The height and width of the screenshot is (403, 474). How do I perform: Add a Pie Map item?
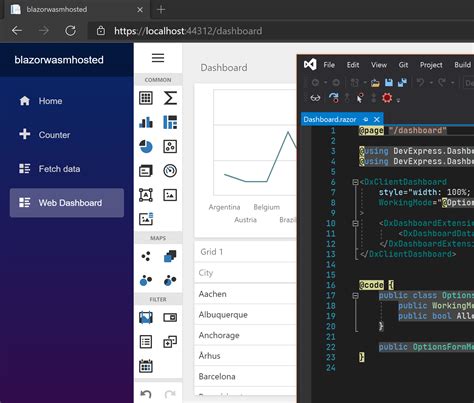(x=170, y=281)
